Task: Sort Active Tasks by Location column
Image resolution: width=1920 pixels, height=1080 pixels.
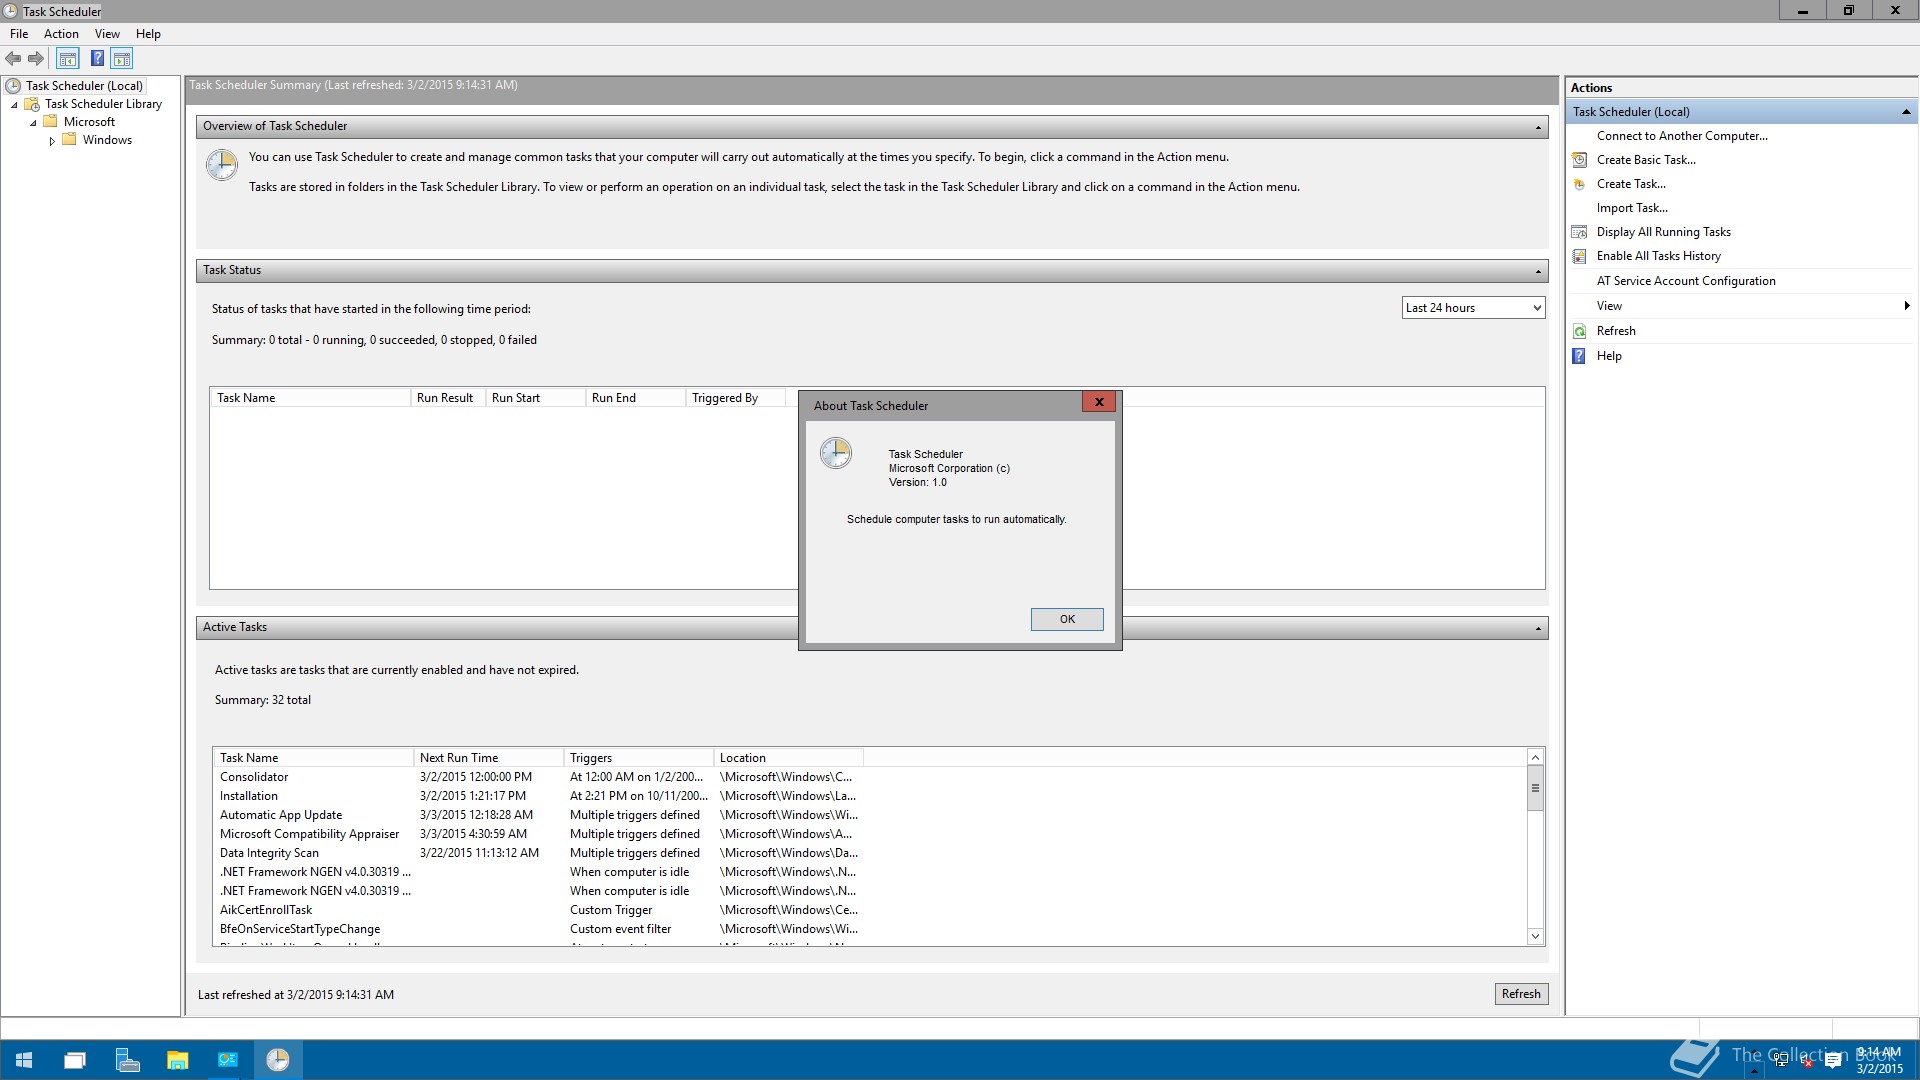Action: coord(788,758)
